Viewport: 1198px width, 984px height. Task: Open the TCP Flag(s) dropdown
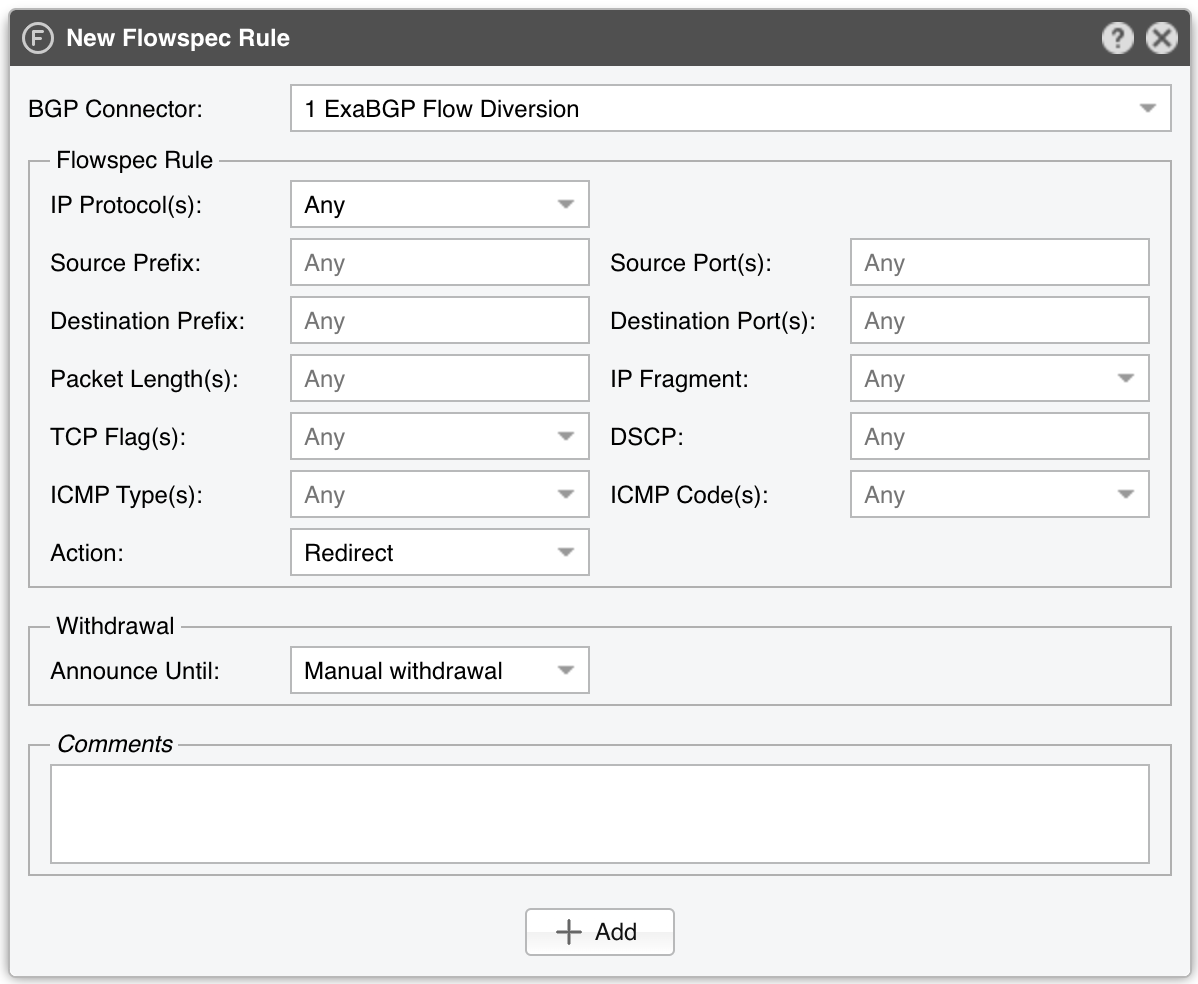[439, 436]
